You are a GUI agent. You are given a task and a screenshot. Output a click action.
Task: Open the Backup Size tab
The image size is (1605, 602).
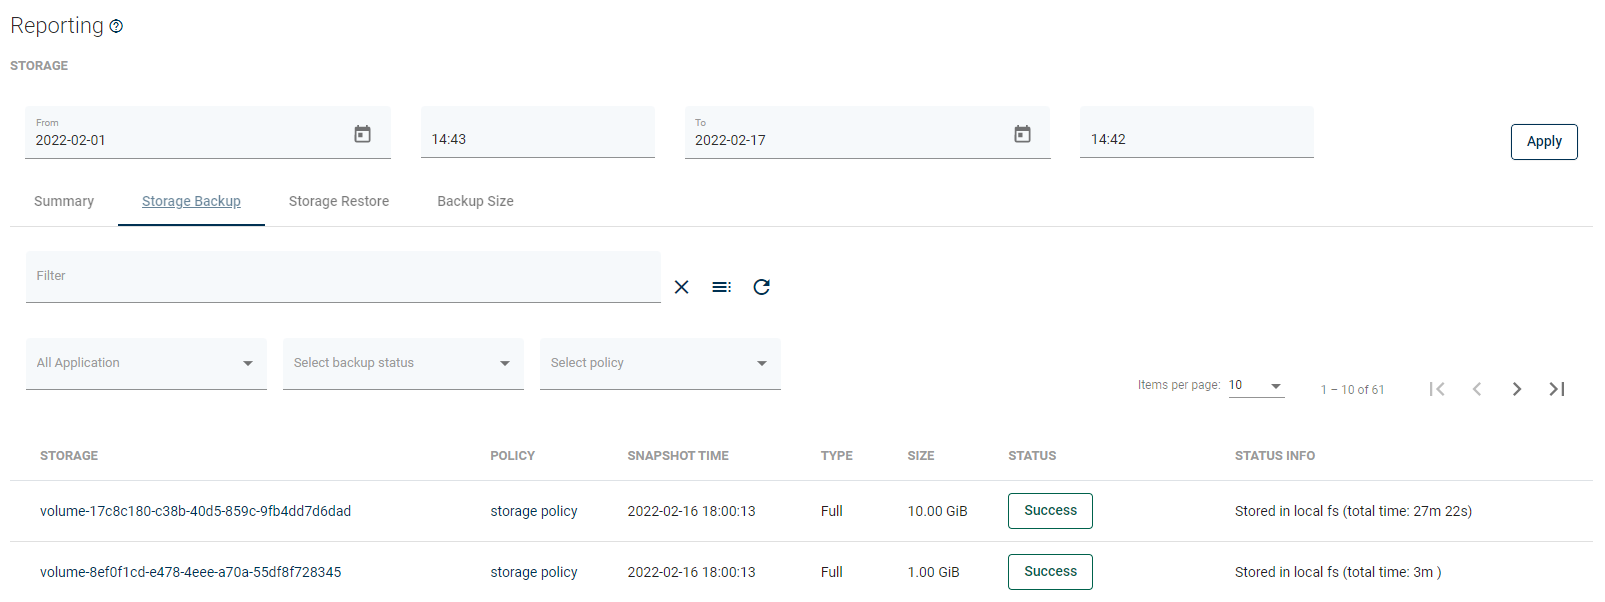click(475, 201)
